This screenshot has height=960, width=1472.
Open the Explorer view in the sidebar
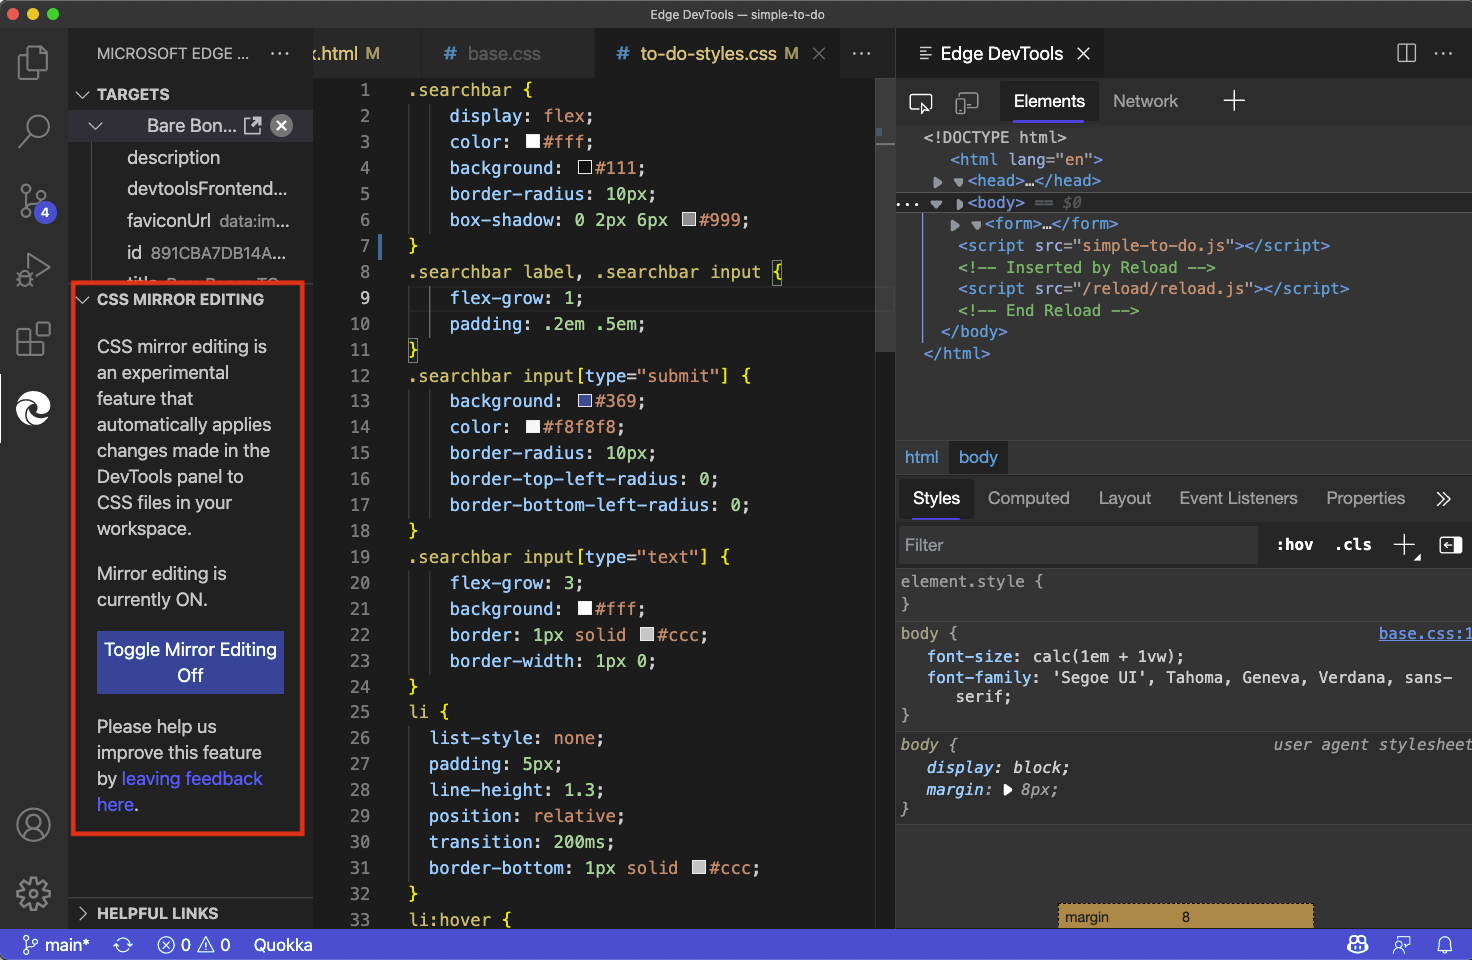[x=33, y=62]
